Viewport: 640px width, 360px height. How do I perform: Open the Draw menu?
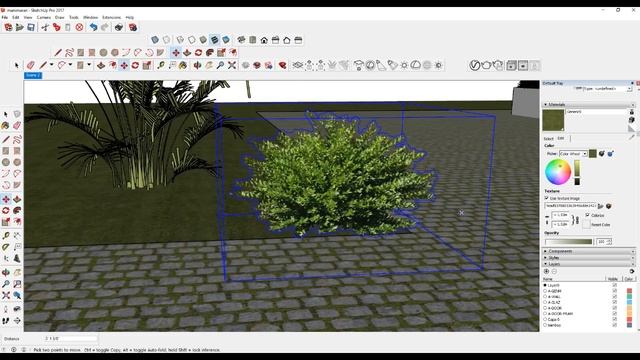[60, 18]
